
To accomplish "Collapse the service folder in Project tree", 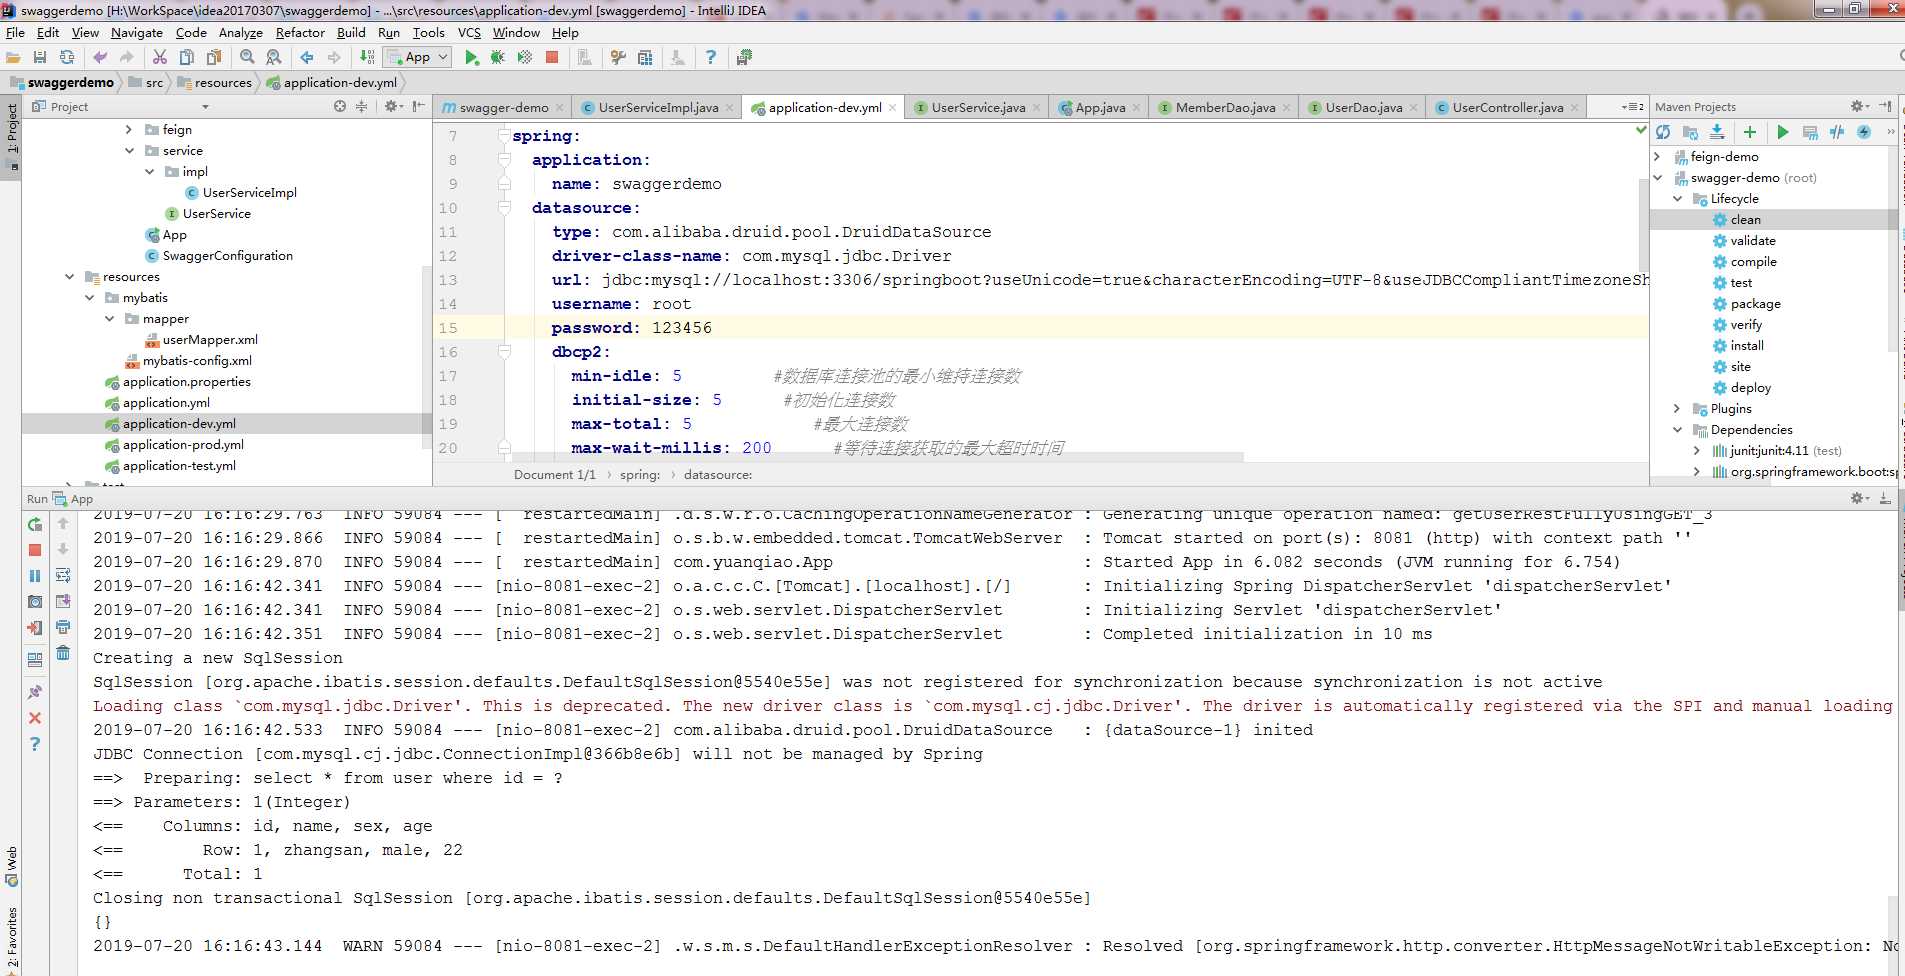I will [129, 151].
